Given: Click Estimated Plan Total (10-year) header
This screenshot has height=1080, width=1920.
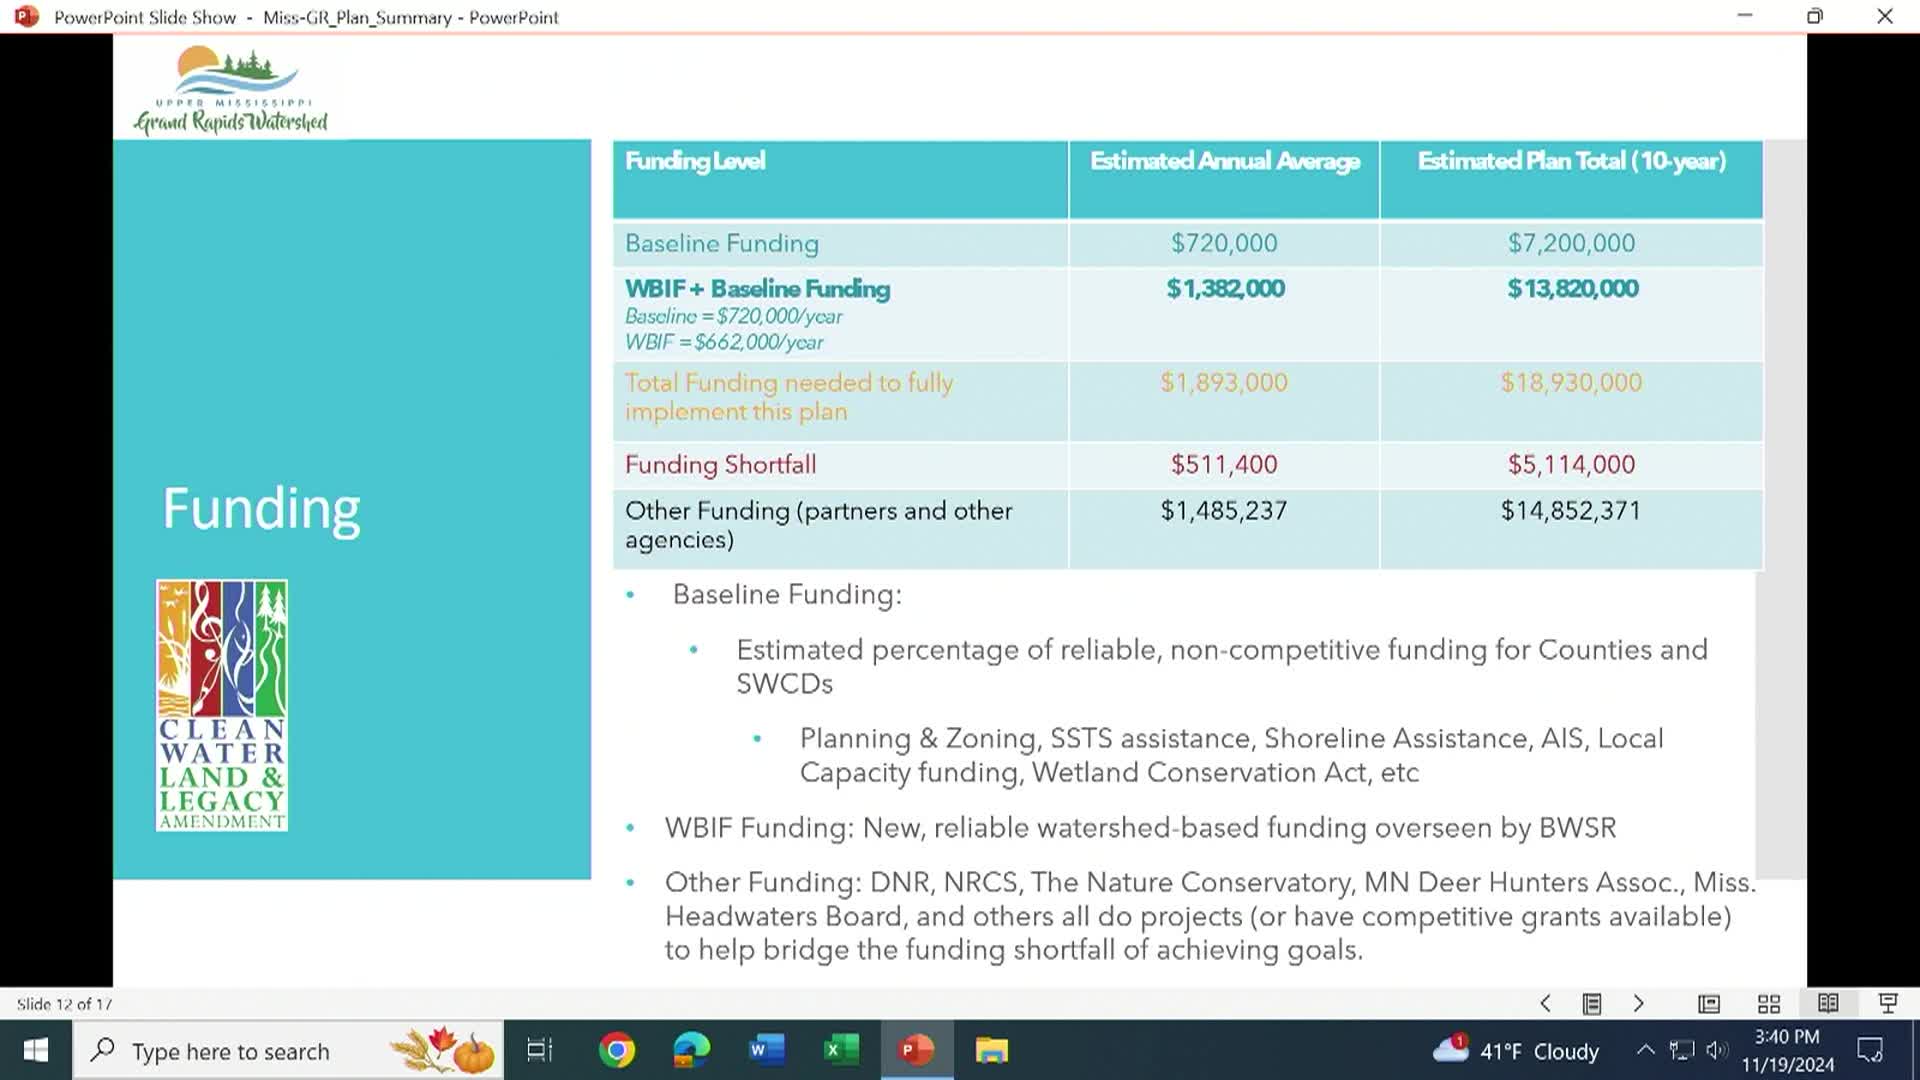Looking at the screenshot, I should [1572, 161].
